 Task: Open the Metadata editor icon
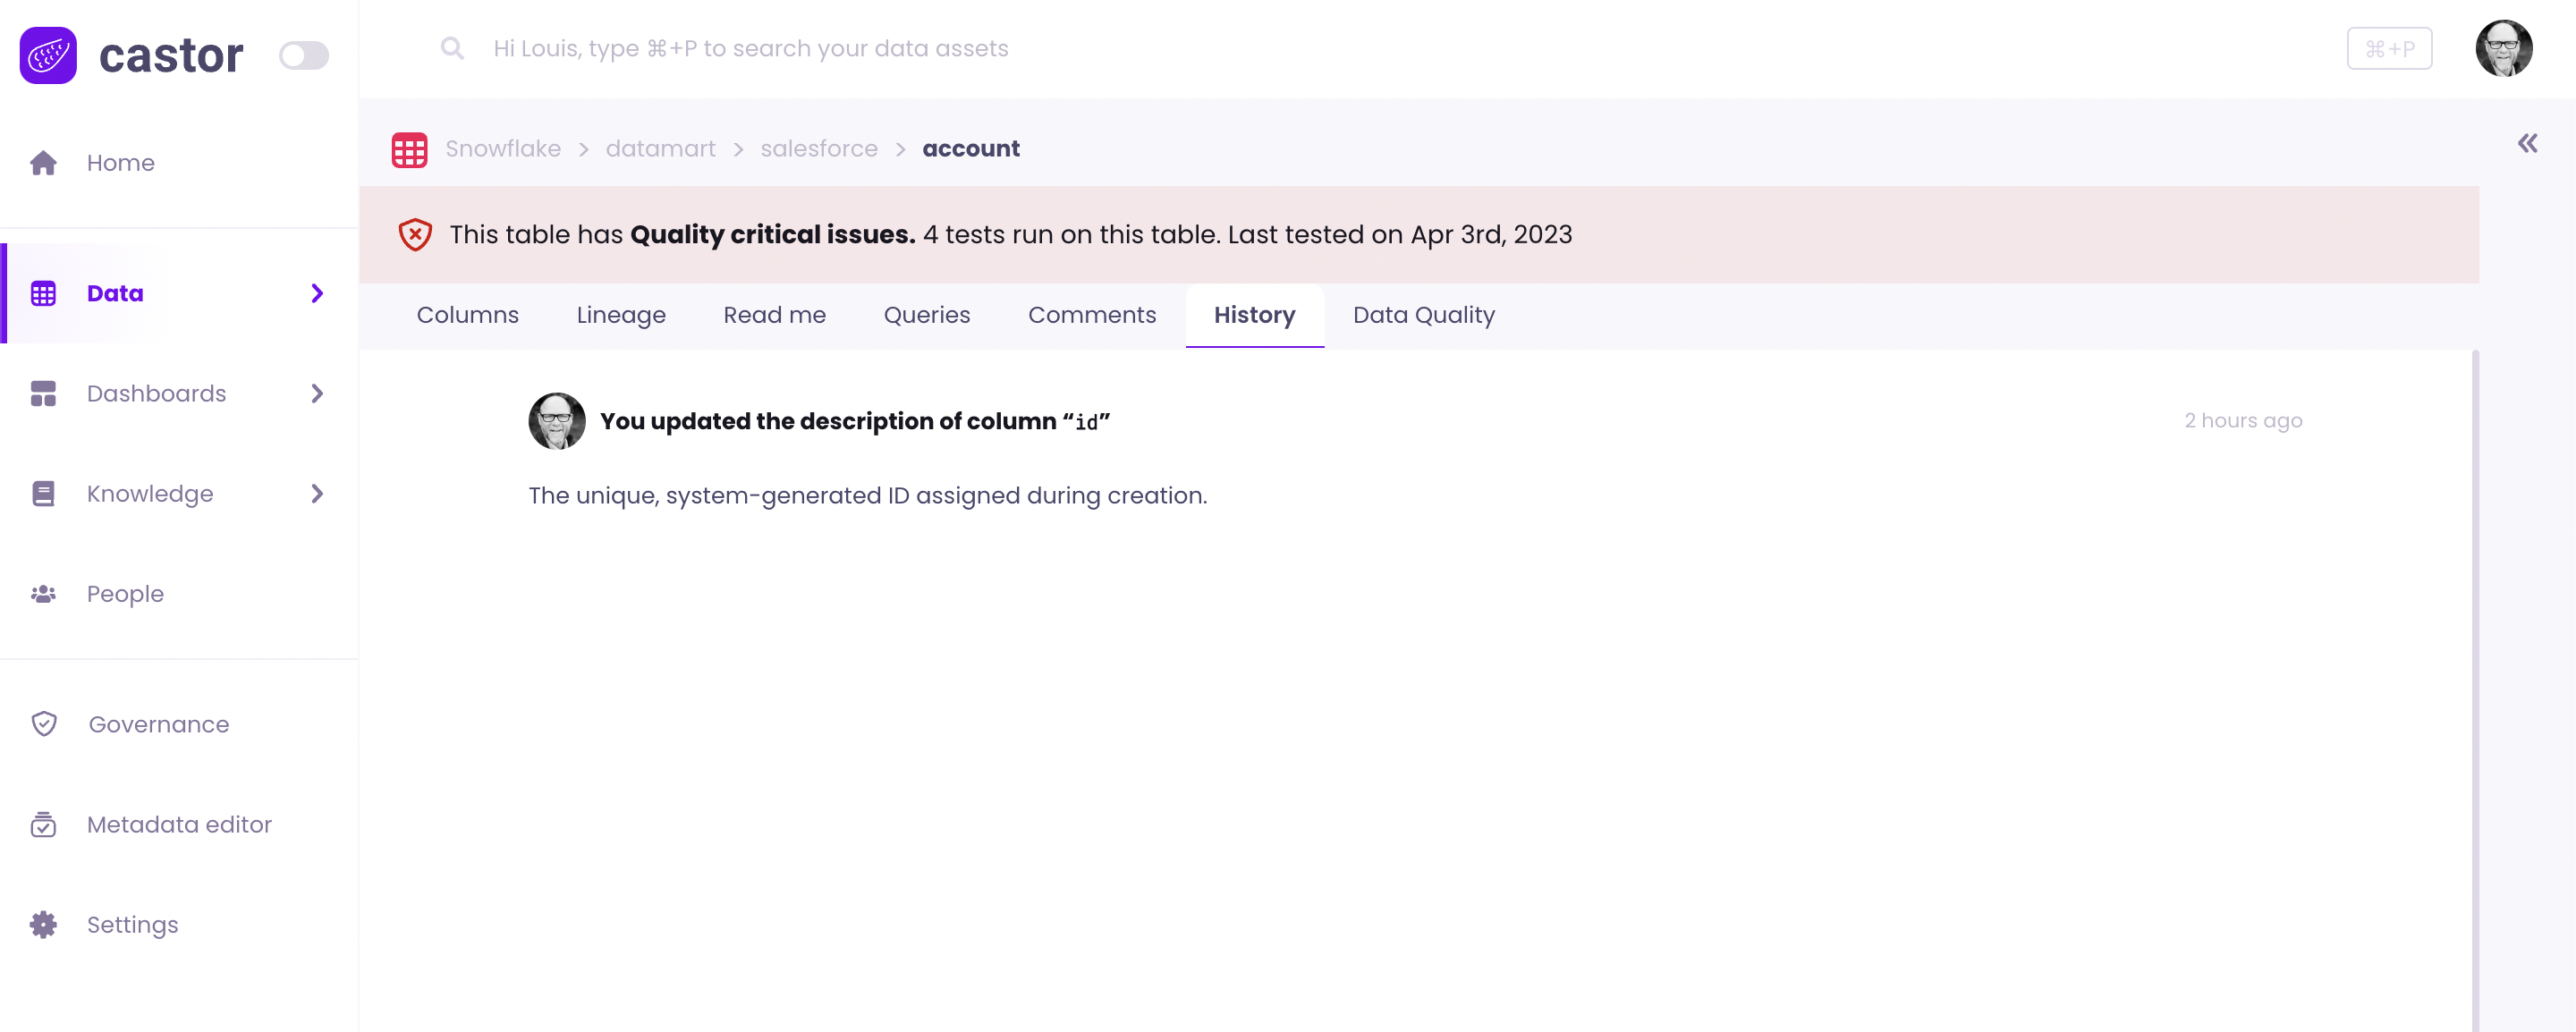(43, 825)
